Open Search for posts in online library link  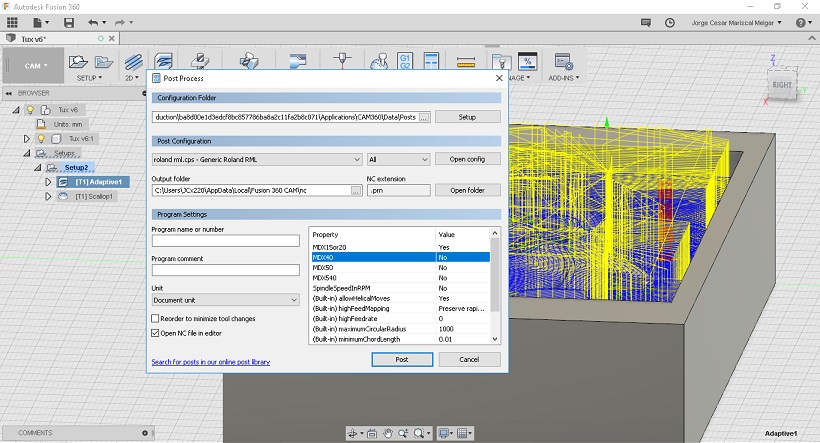tap(211, 362)
